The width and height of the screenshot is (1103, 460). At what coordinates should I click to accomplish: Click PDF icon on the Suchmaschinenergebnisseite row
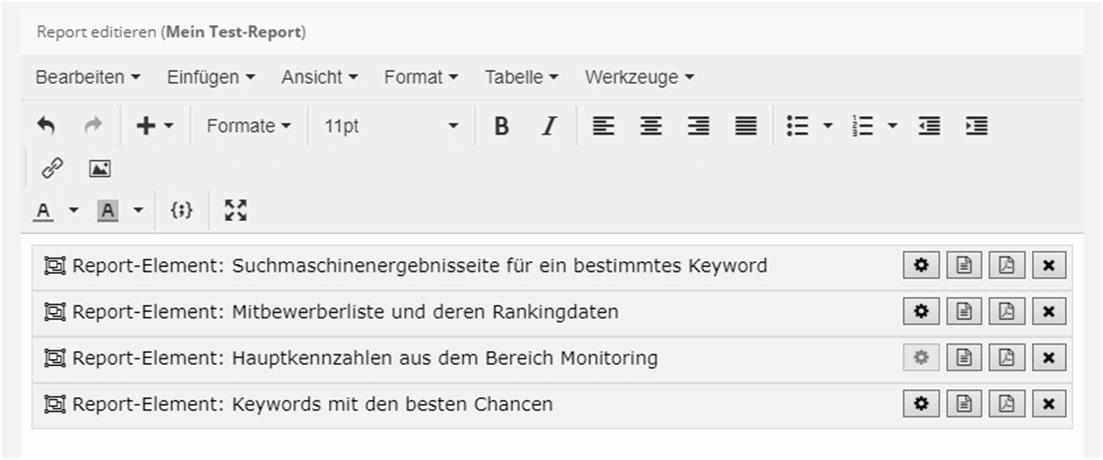[x=1006, y=266]
